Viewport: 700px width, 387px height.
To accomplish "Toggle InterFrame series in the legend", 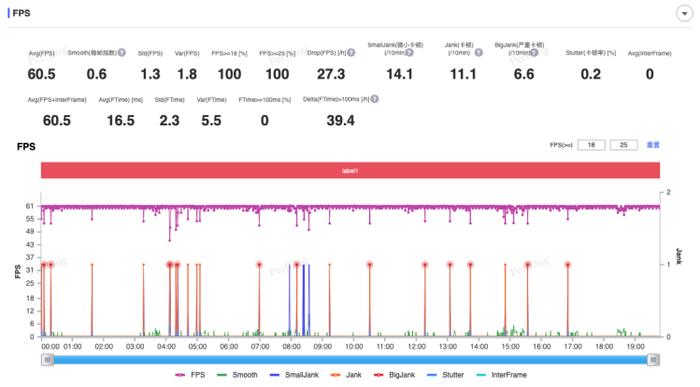I will [x=501, y=375].
